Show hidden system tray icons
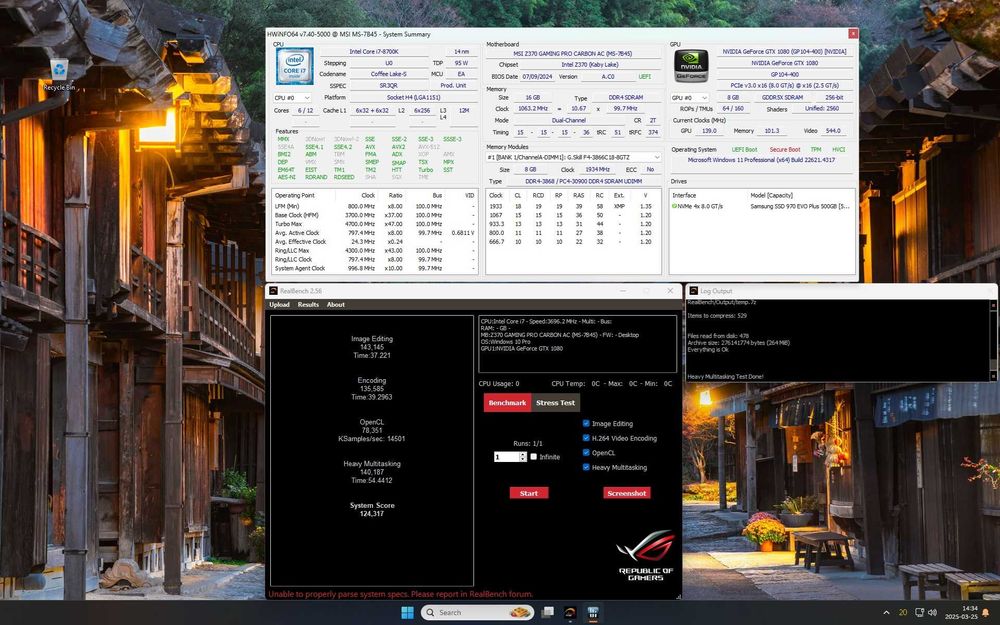The width and height of the screenshot is (1000, 625). (886, 612)
